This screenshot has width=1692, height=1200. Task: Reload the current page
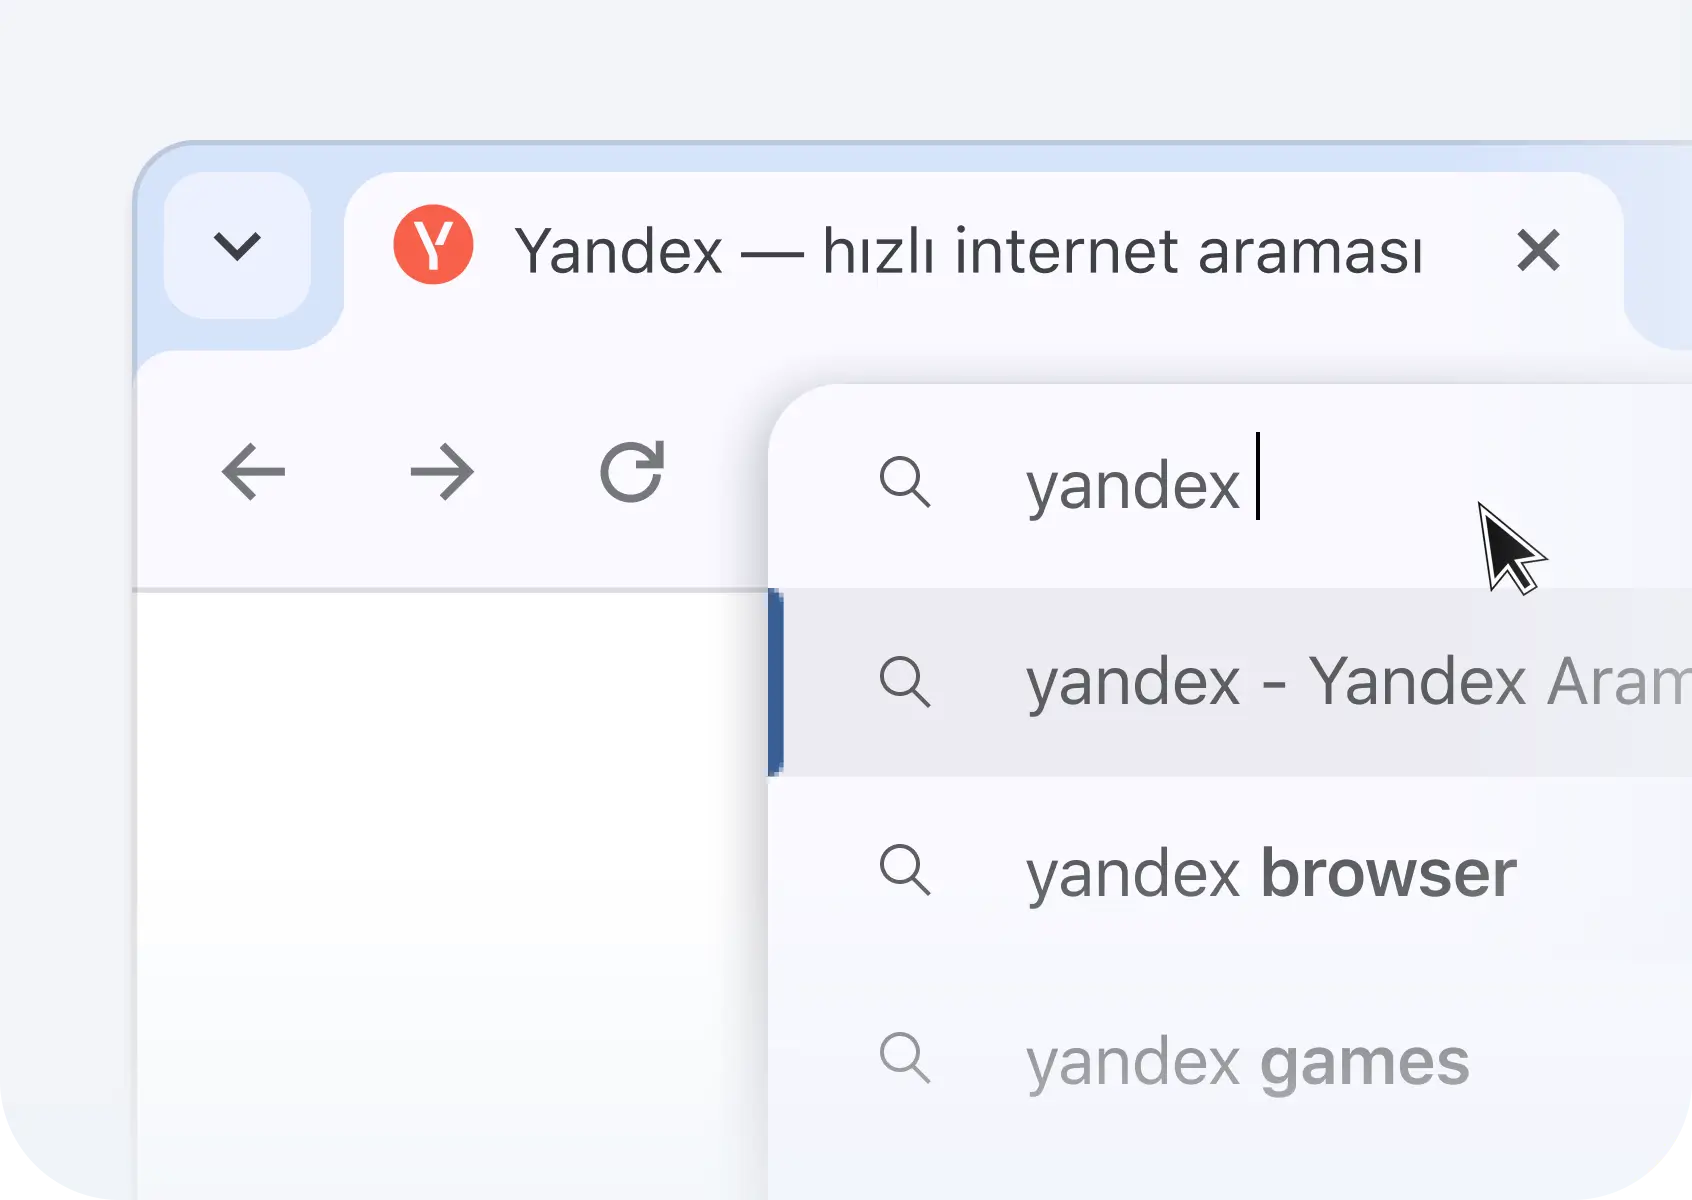[x=632, y=471]
